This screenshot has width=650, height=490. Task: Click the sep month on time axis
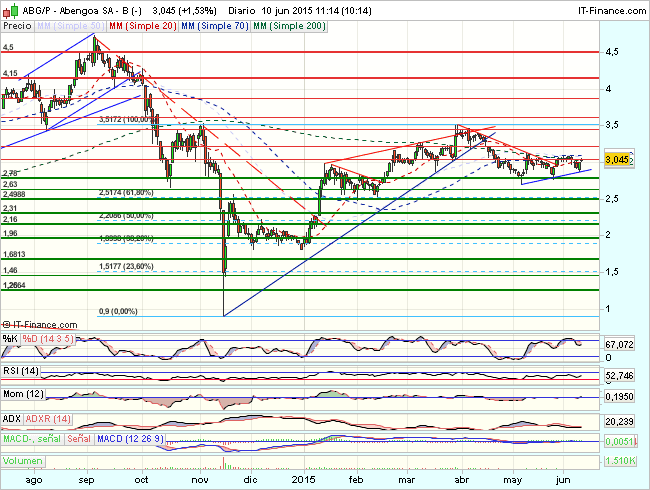[x=86, y=480]
